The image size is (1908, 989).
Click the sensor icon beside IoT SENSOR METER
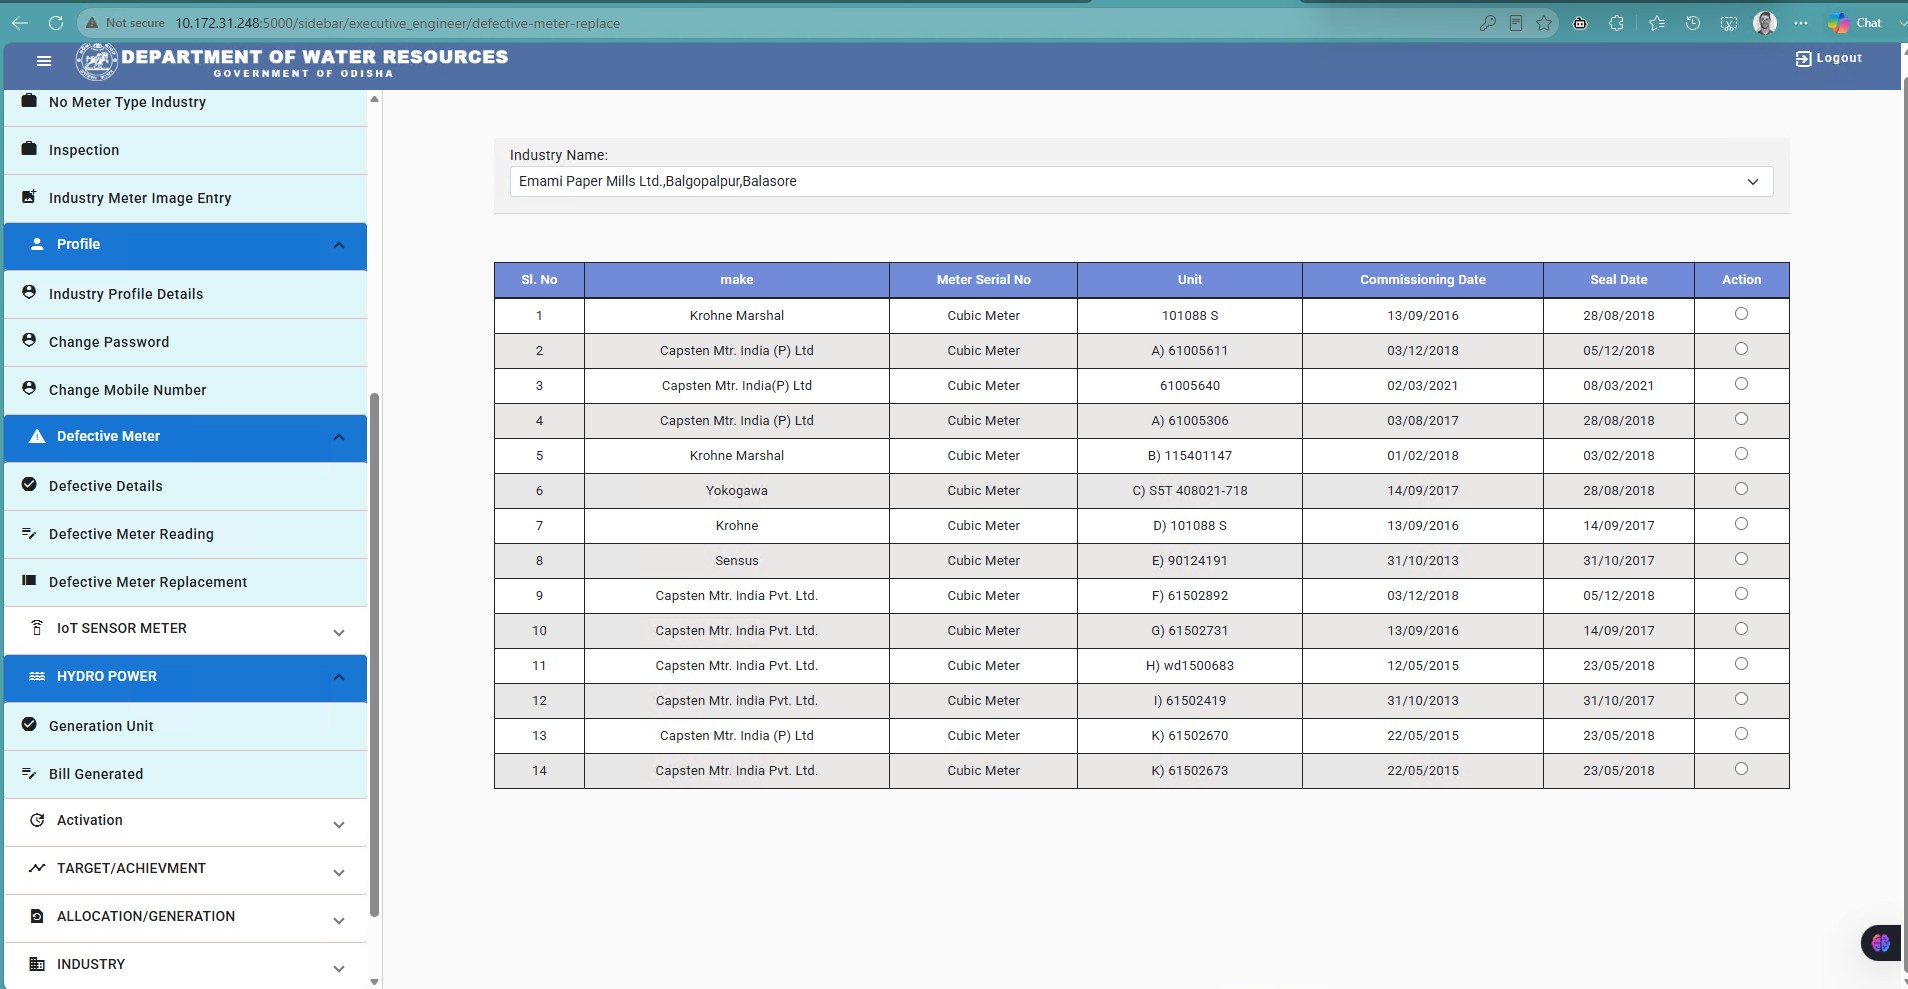tap(37, 628)
